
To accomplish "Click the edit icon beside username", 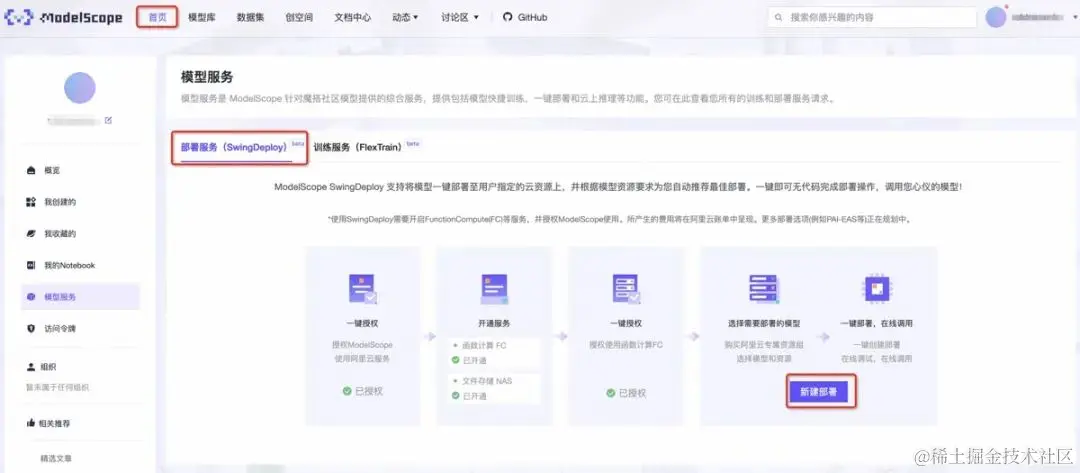I will click(x=108, y=120).
